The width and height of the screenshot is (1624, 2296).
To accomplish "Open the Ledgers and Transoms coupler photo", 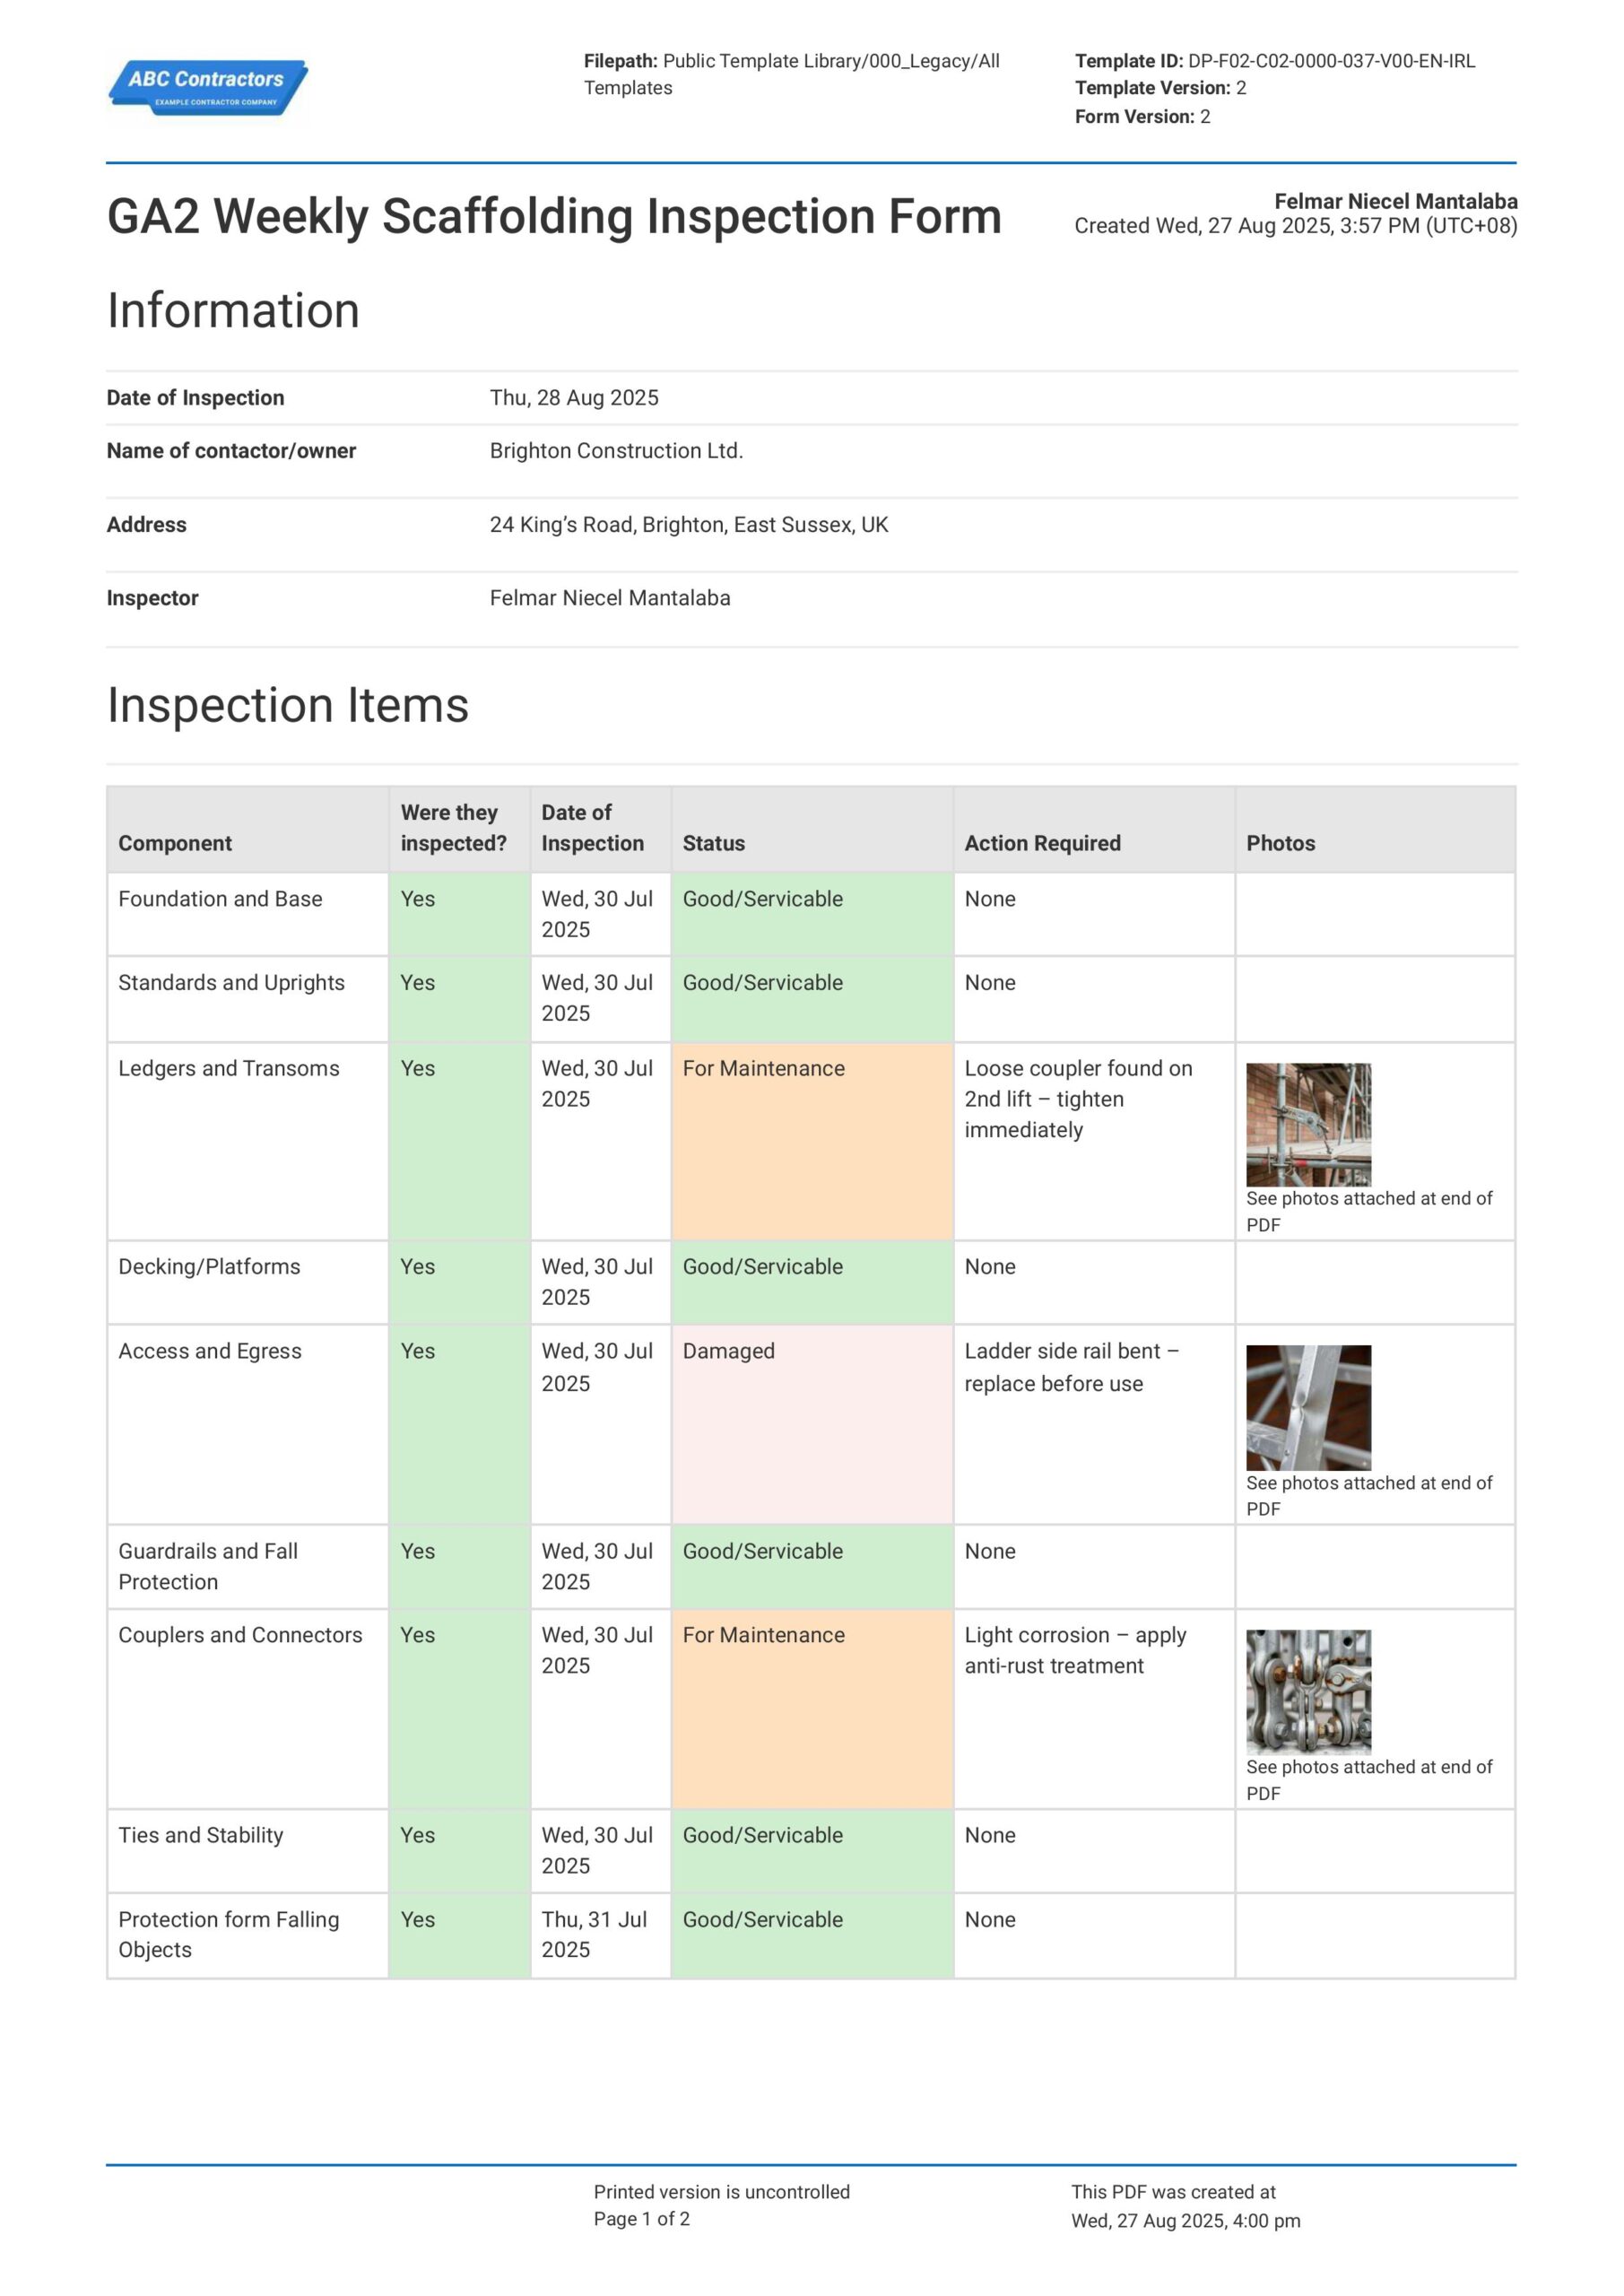I will point(1308,1124).
